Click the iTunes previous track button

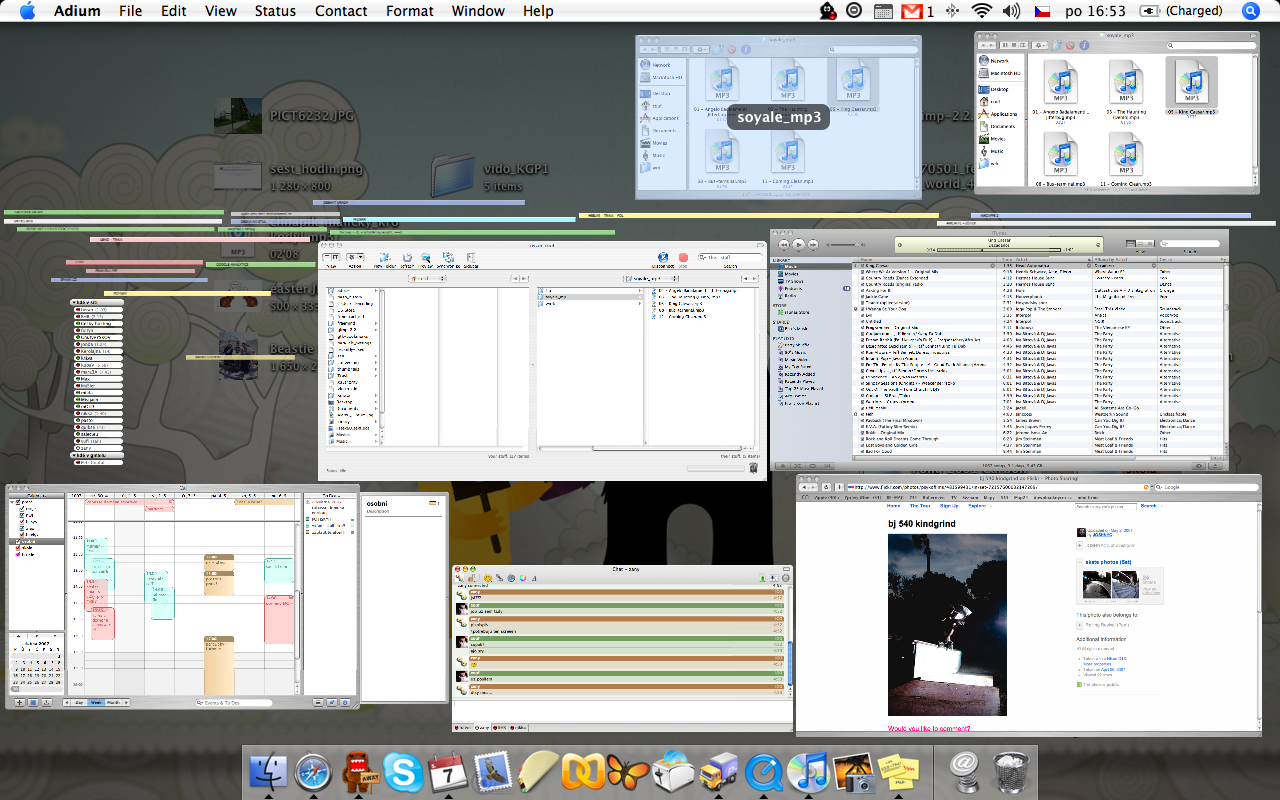784,244
